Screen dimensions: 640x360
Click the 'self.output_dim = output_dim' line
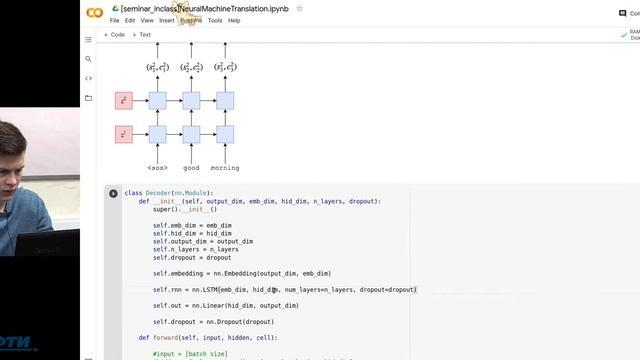(x=203, y=242)
